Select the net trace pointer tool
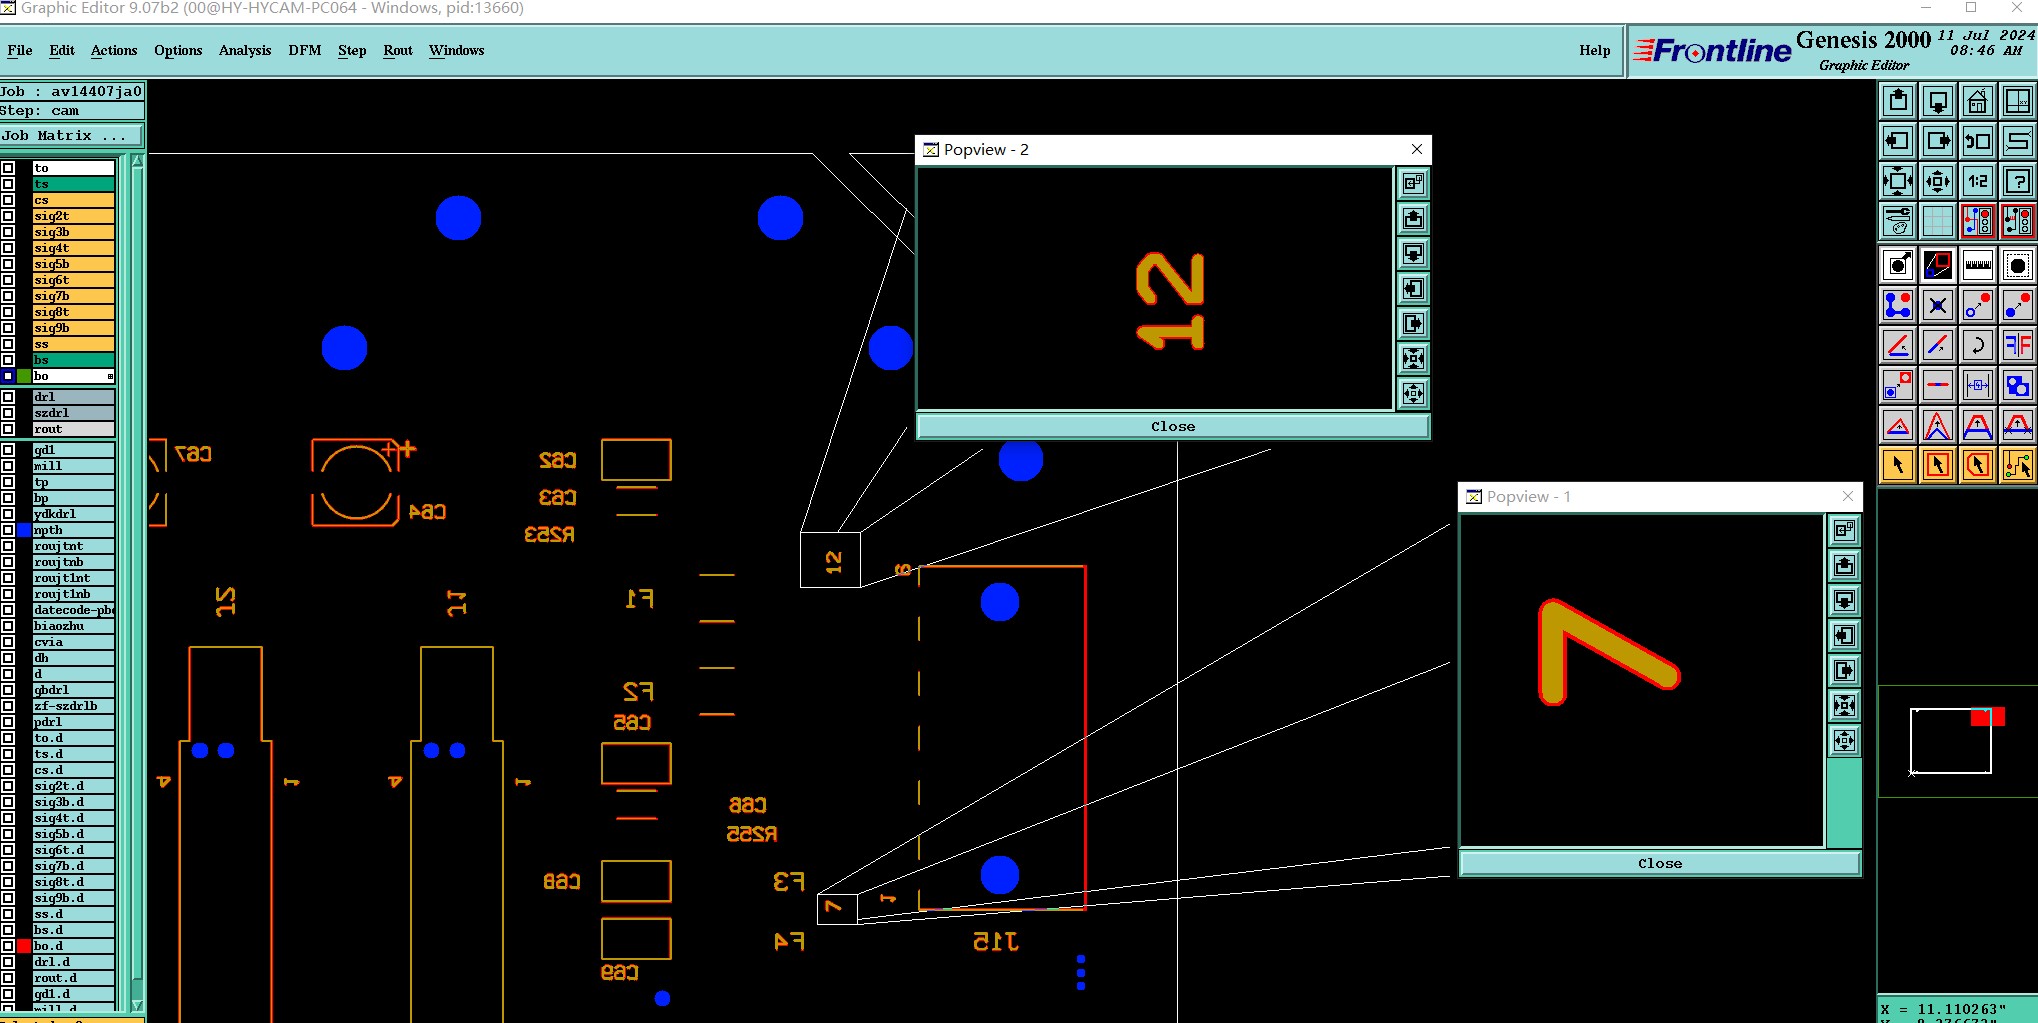The height and width of the screenshot is (1023, 2038). point(2018,465)
